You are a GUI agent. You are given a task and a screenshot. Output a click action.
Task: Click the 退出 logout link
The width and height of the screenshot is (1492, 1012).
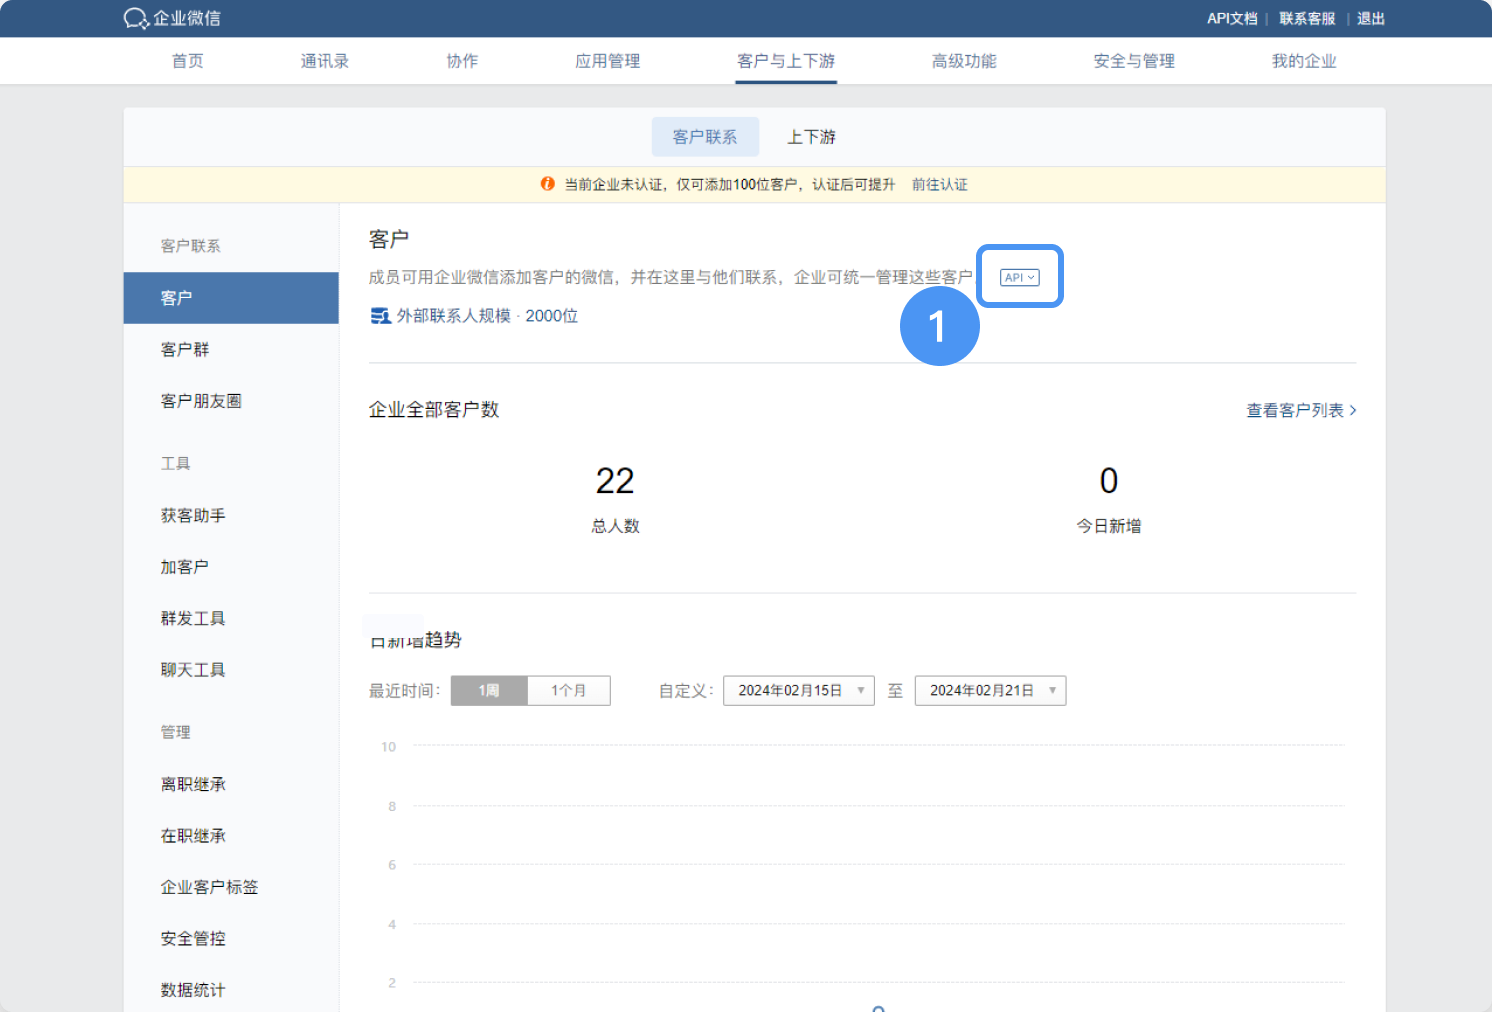pos(1371,19)
